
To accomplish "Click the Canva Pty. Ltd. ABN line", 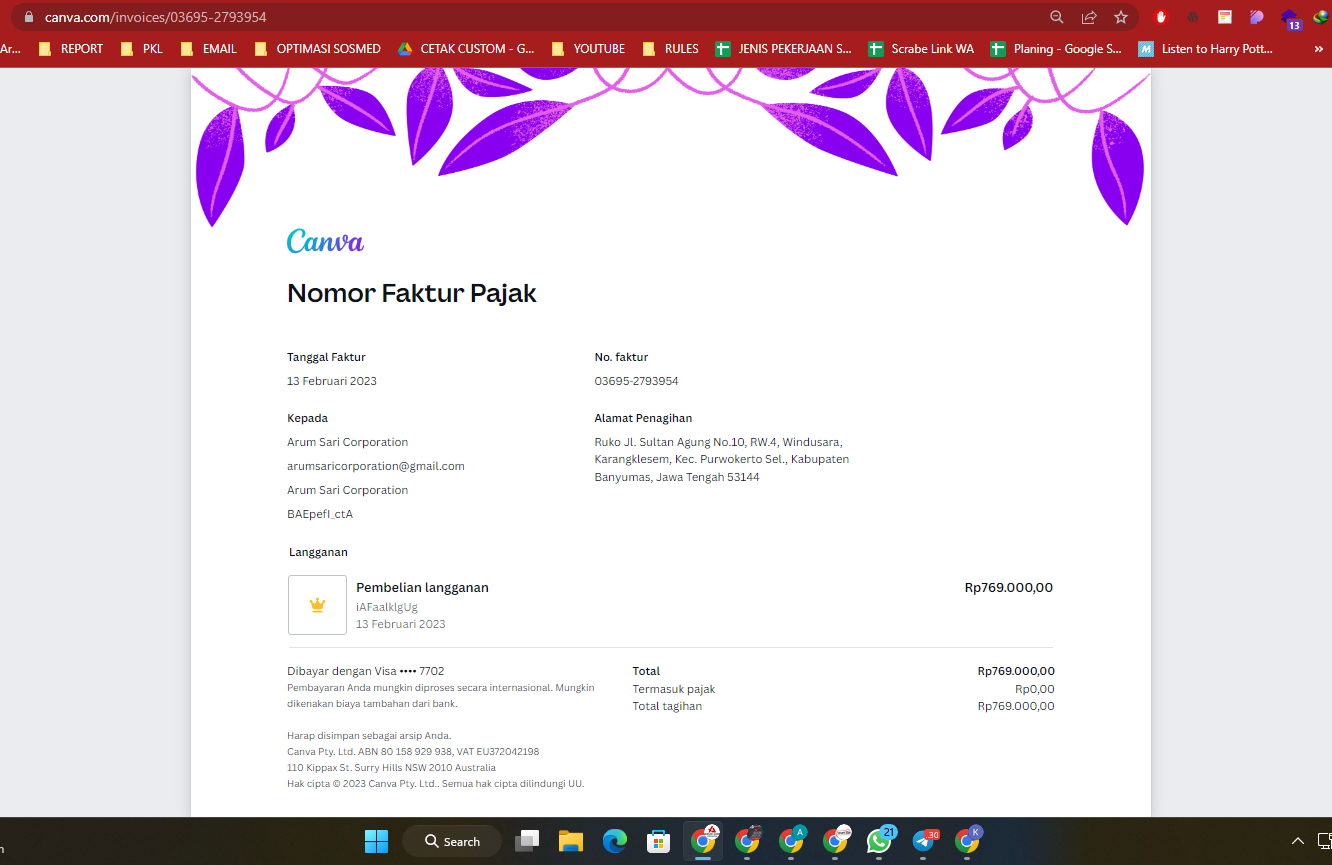I will (x=413, y=752).
